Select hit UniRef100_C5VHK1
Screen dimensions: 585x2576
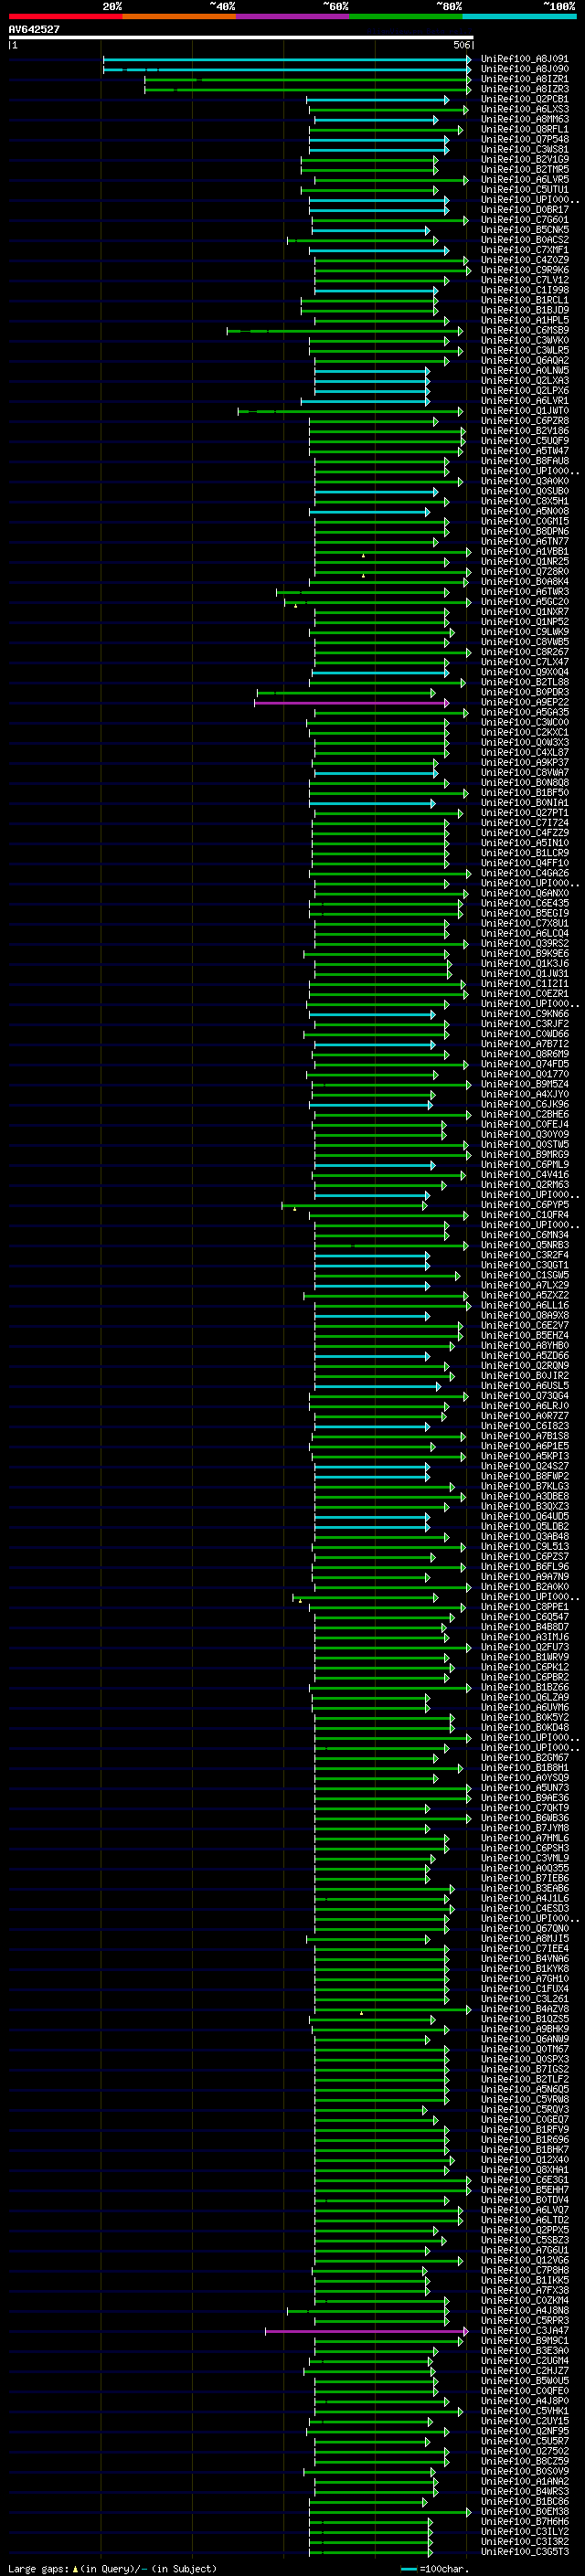point(524,2412)
